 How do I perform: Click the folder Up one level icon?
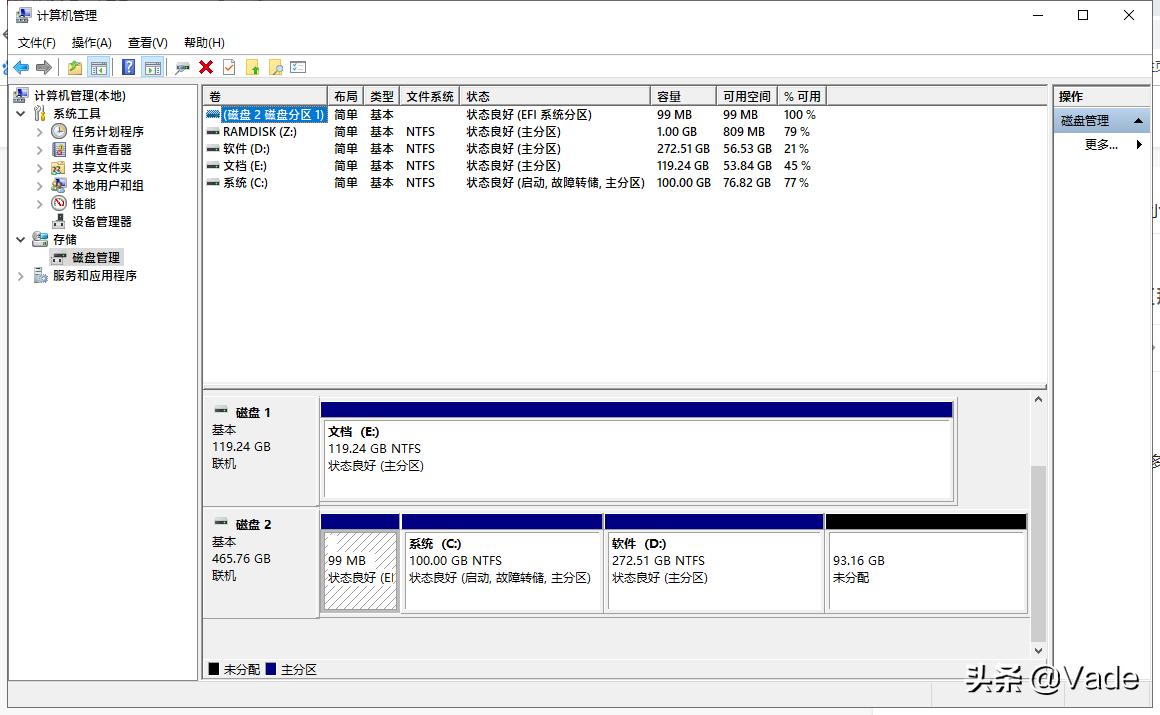click(75, 67)
